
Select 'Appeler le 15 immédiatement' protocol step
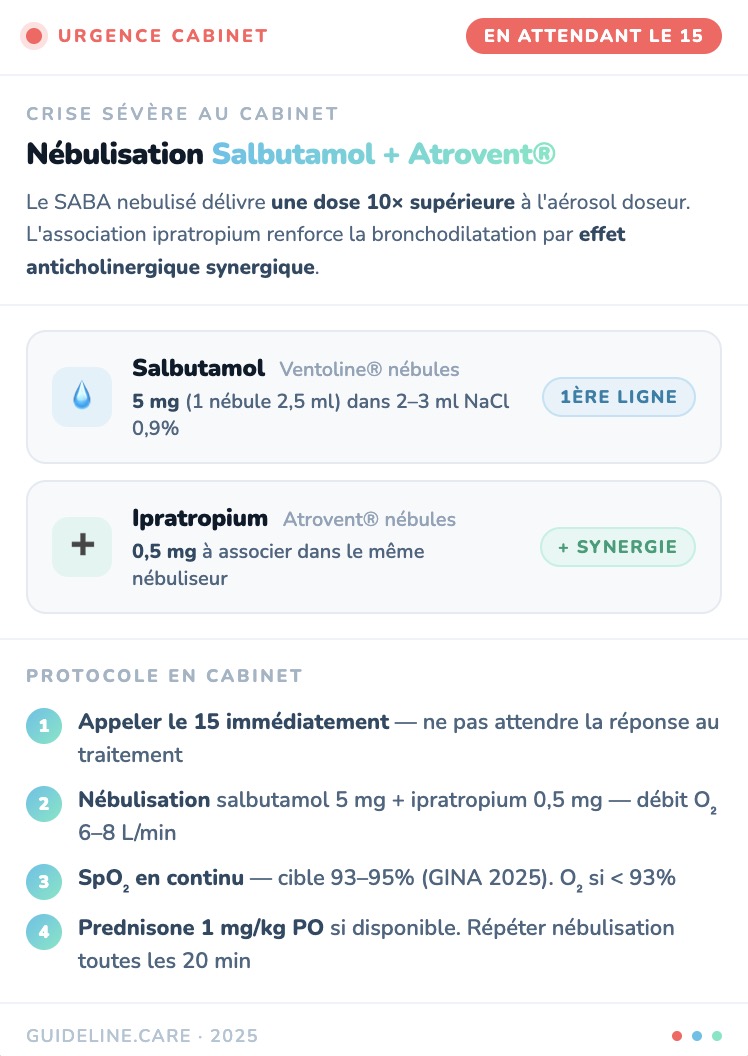233,721
